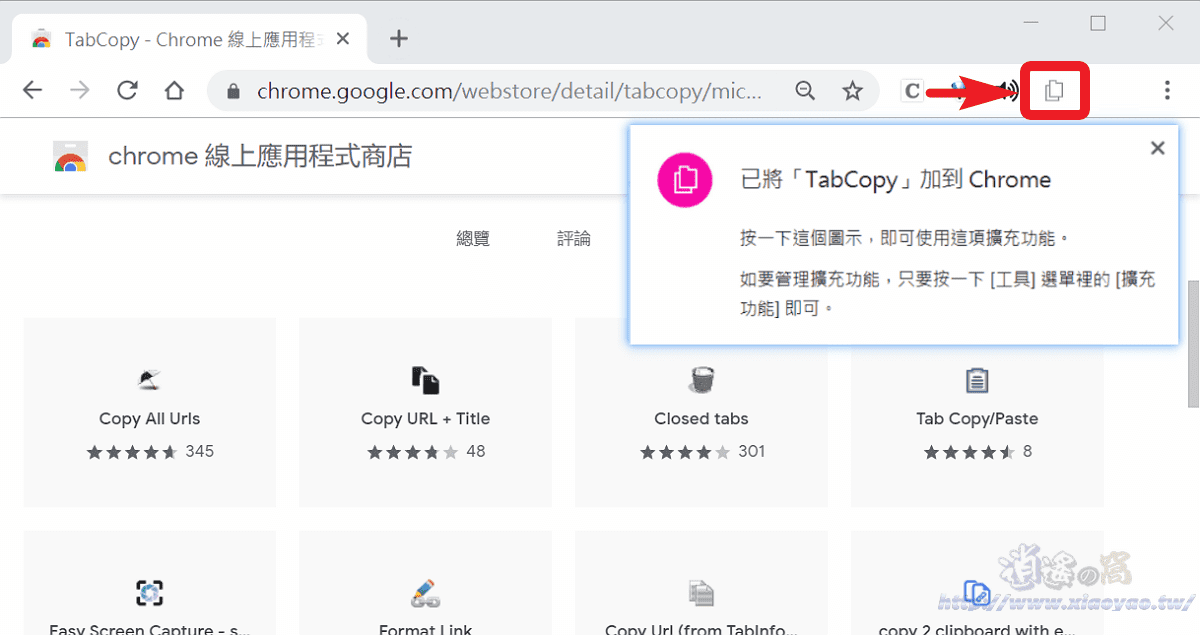Viewport: 1200px width, 635px height.
Task: Open the Copy All Urls extension card
Action: point(150,412)
